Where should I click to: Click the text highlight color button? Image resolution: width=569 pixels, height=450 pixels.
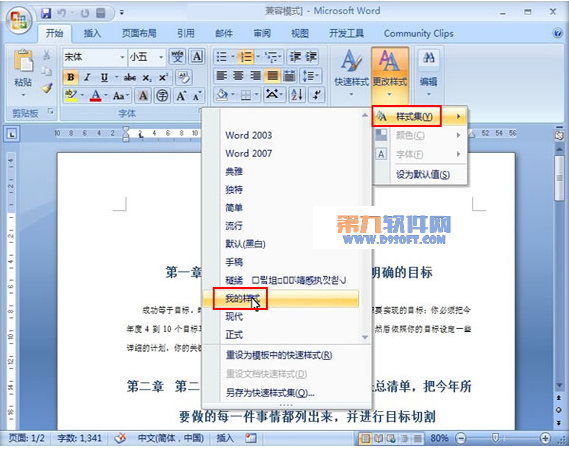71,95
